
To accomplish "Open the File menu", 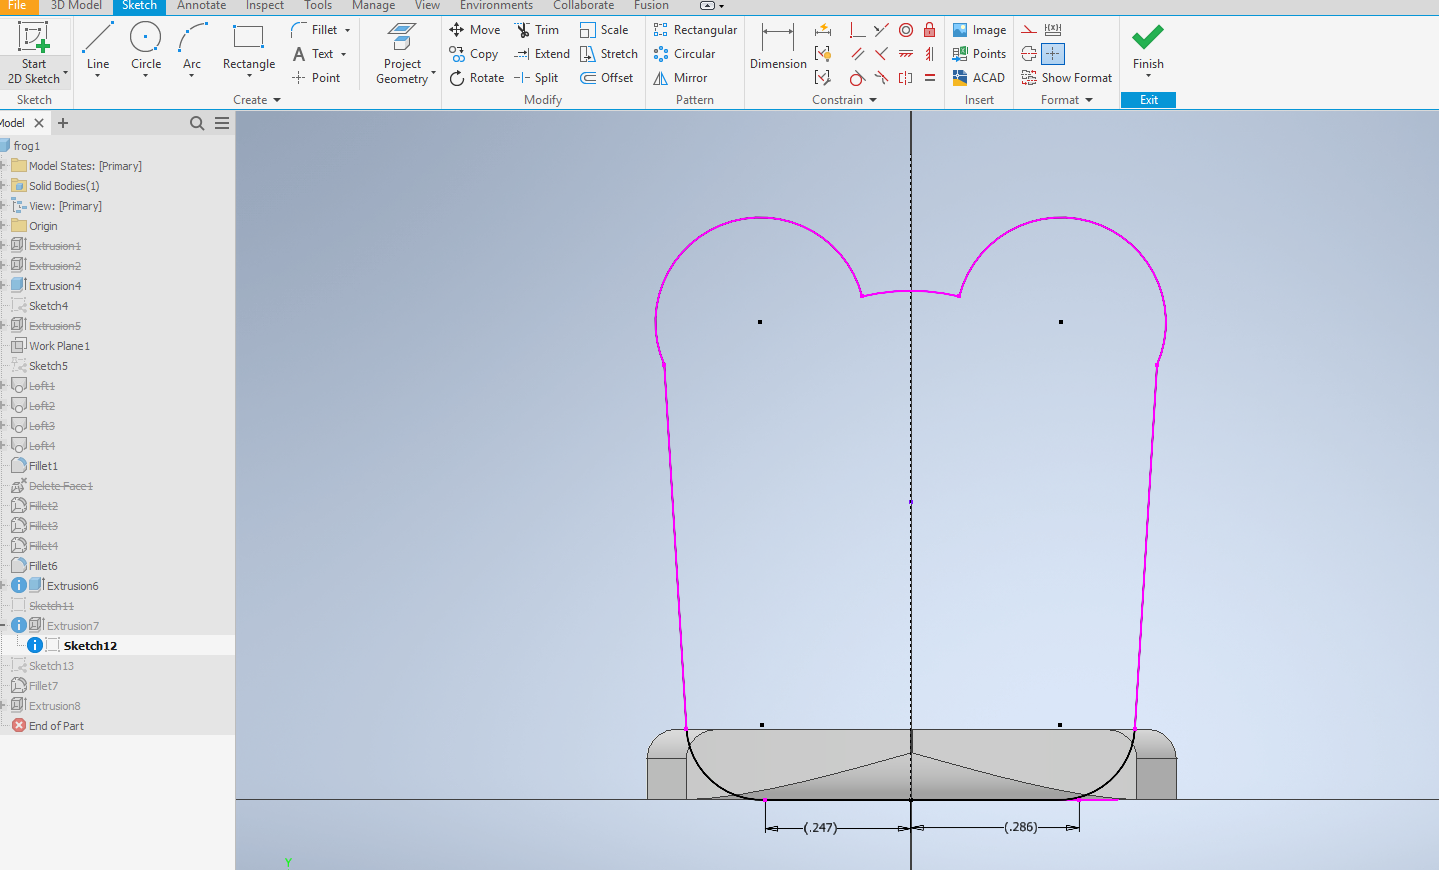I will click(x=17, y=6).
